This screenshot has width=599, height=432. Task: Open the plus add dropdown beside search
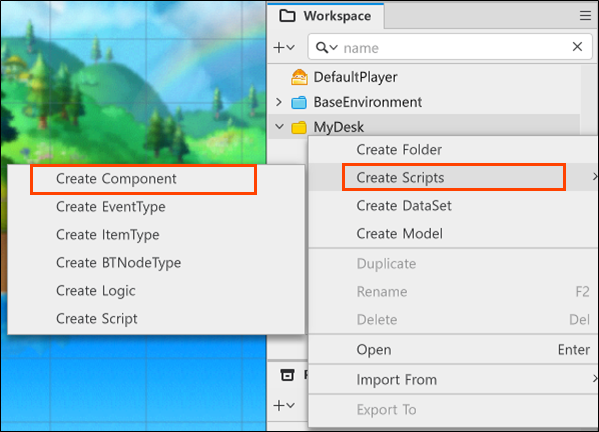tap(284, 47)
